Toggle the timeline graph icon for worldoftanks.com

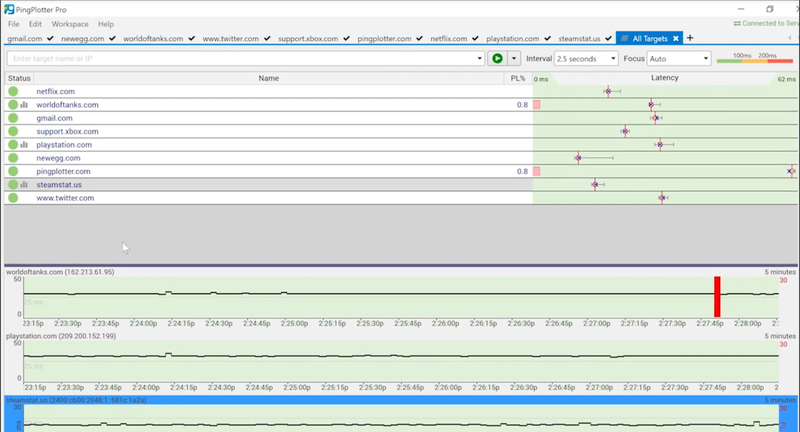24,105
